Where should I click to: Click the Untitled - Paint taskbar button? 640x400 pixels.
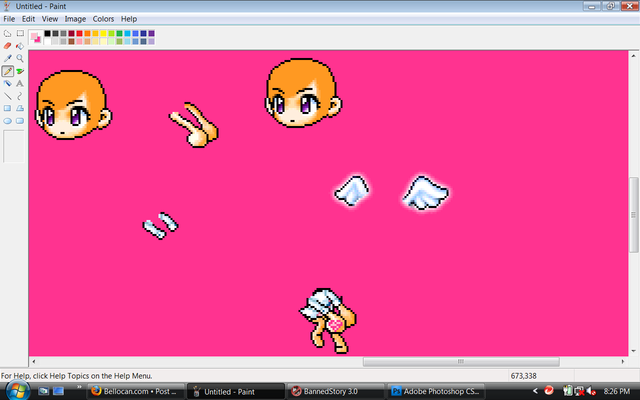(x=236, y=391)
